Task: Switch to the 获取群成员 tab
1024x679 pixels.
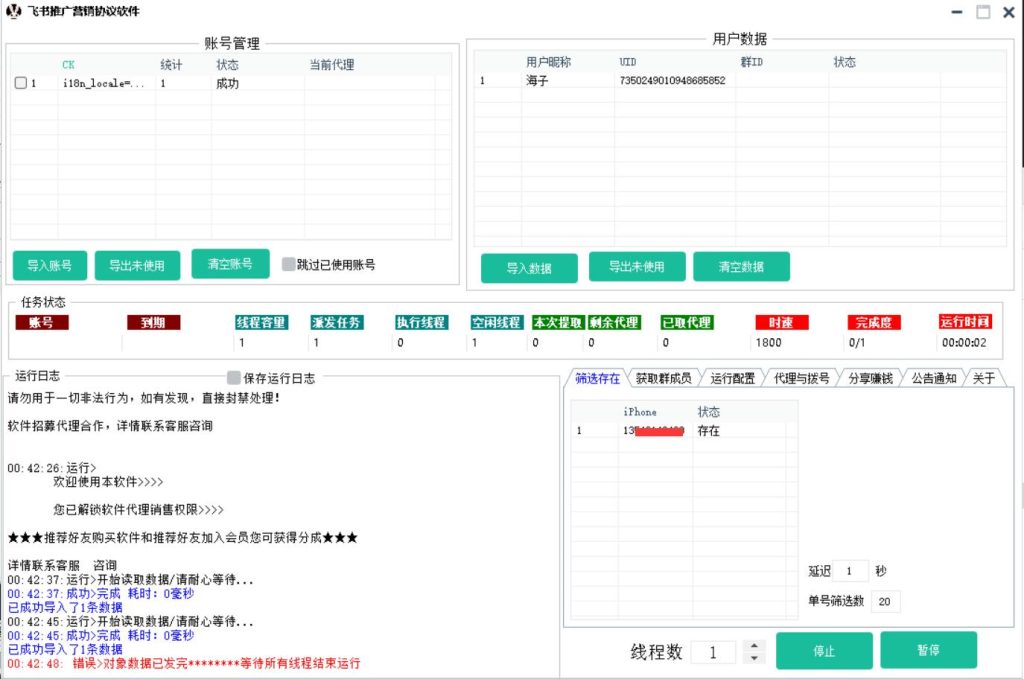Action: (x=663, y=378)
